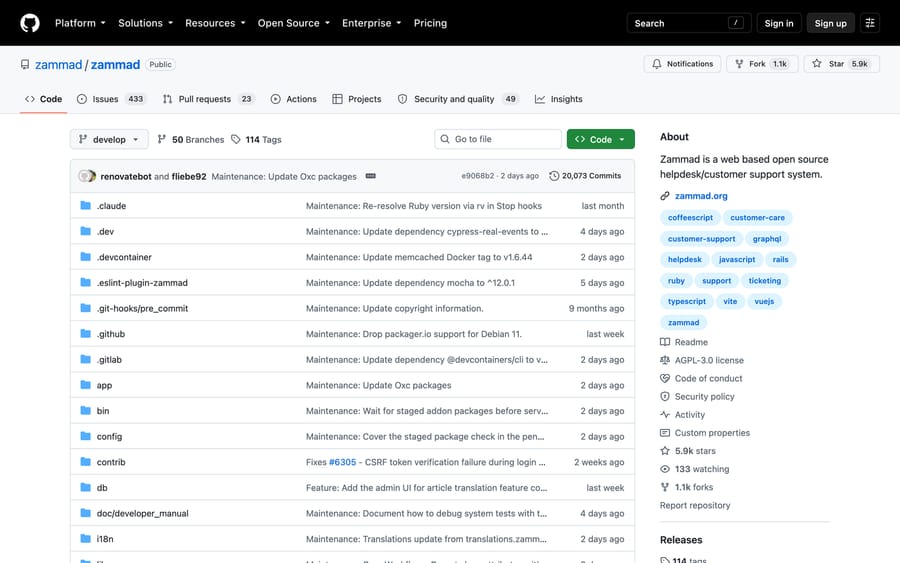This screenshot has width=900, height=563.
Task: Click the book icon next to Readme
Action: tap(665, 342)
